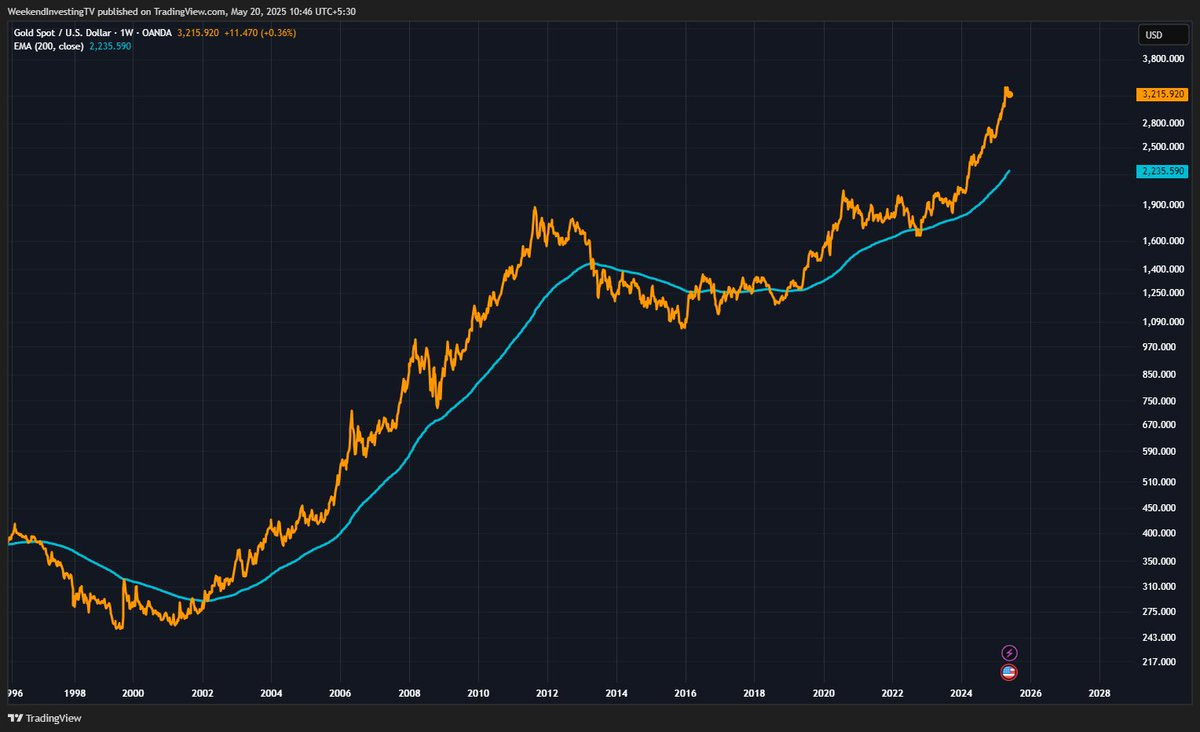Click the 2,800.000 price axis label
1200x732 pixels.
click(x=1163, y=123)
